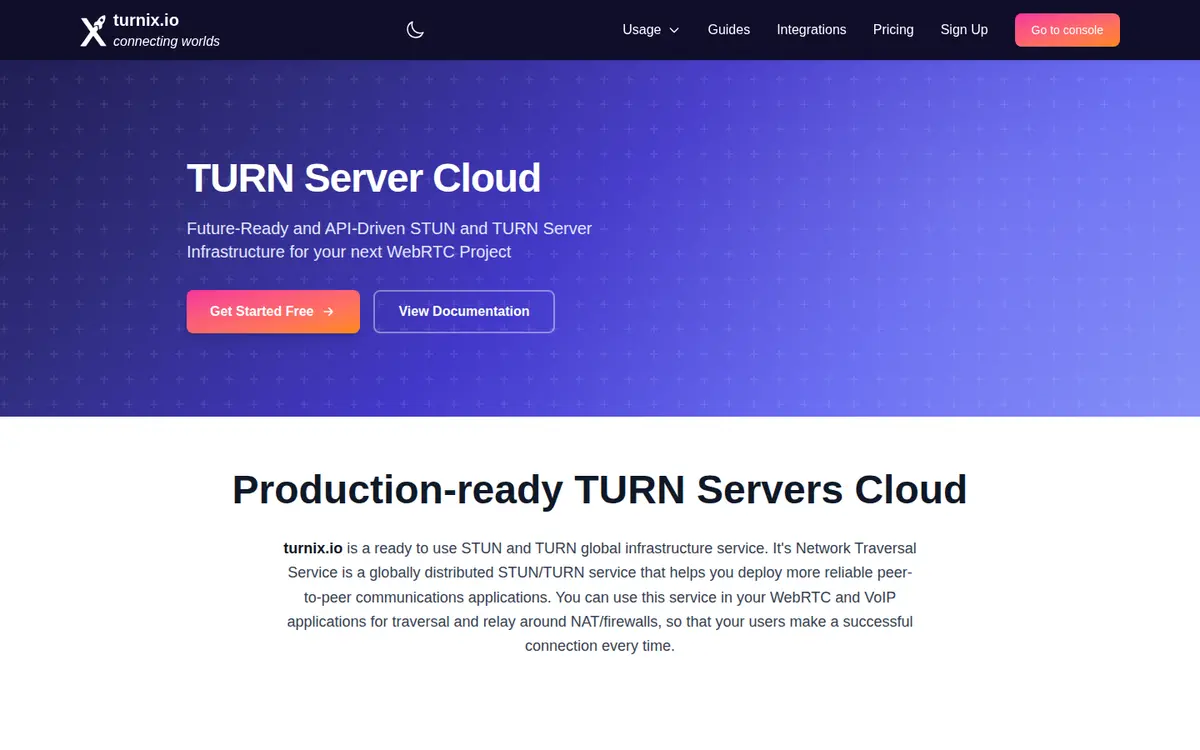Expand the Usage dropdown menu

coord(651,30)
